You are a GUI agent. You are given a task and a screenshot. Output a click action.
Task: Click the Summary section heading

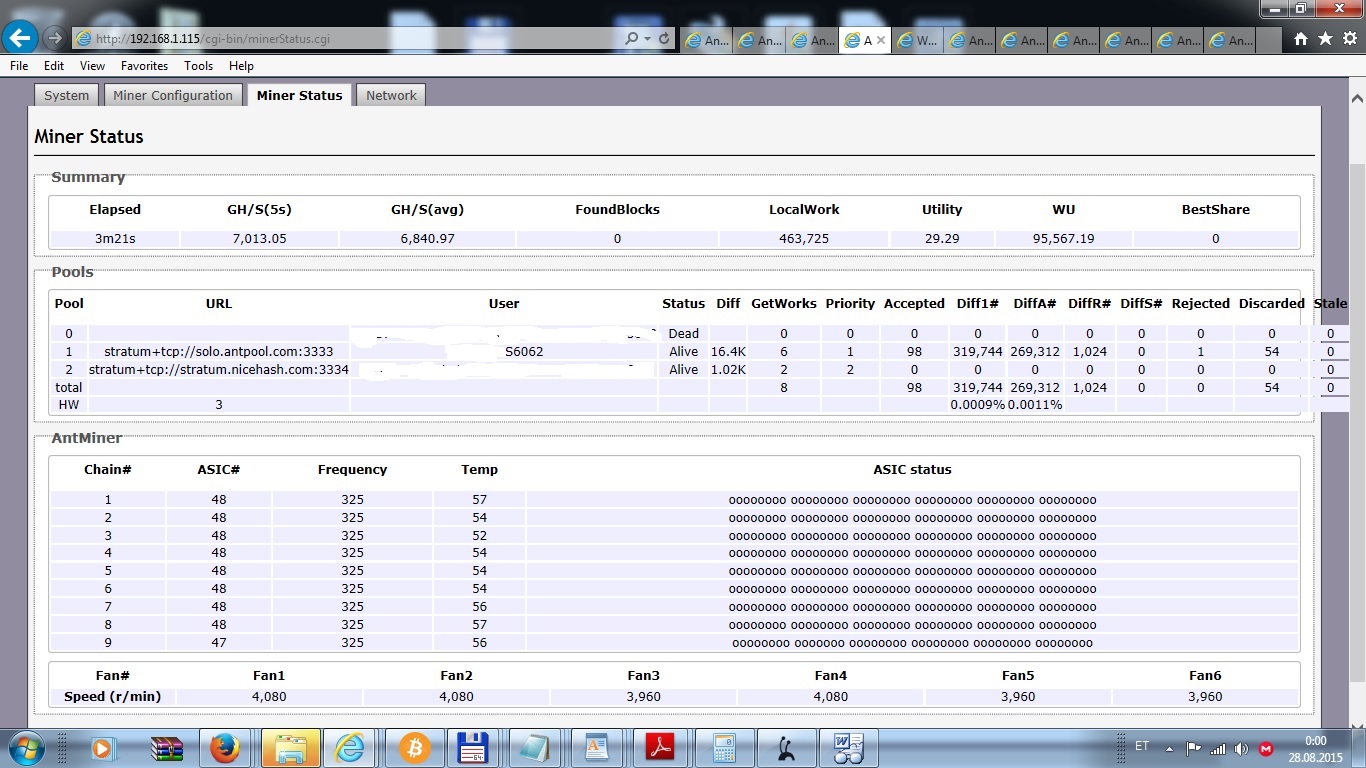coord(88,177)
